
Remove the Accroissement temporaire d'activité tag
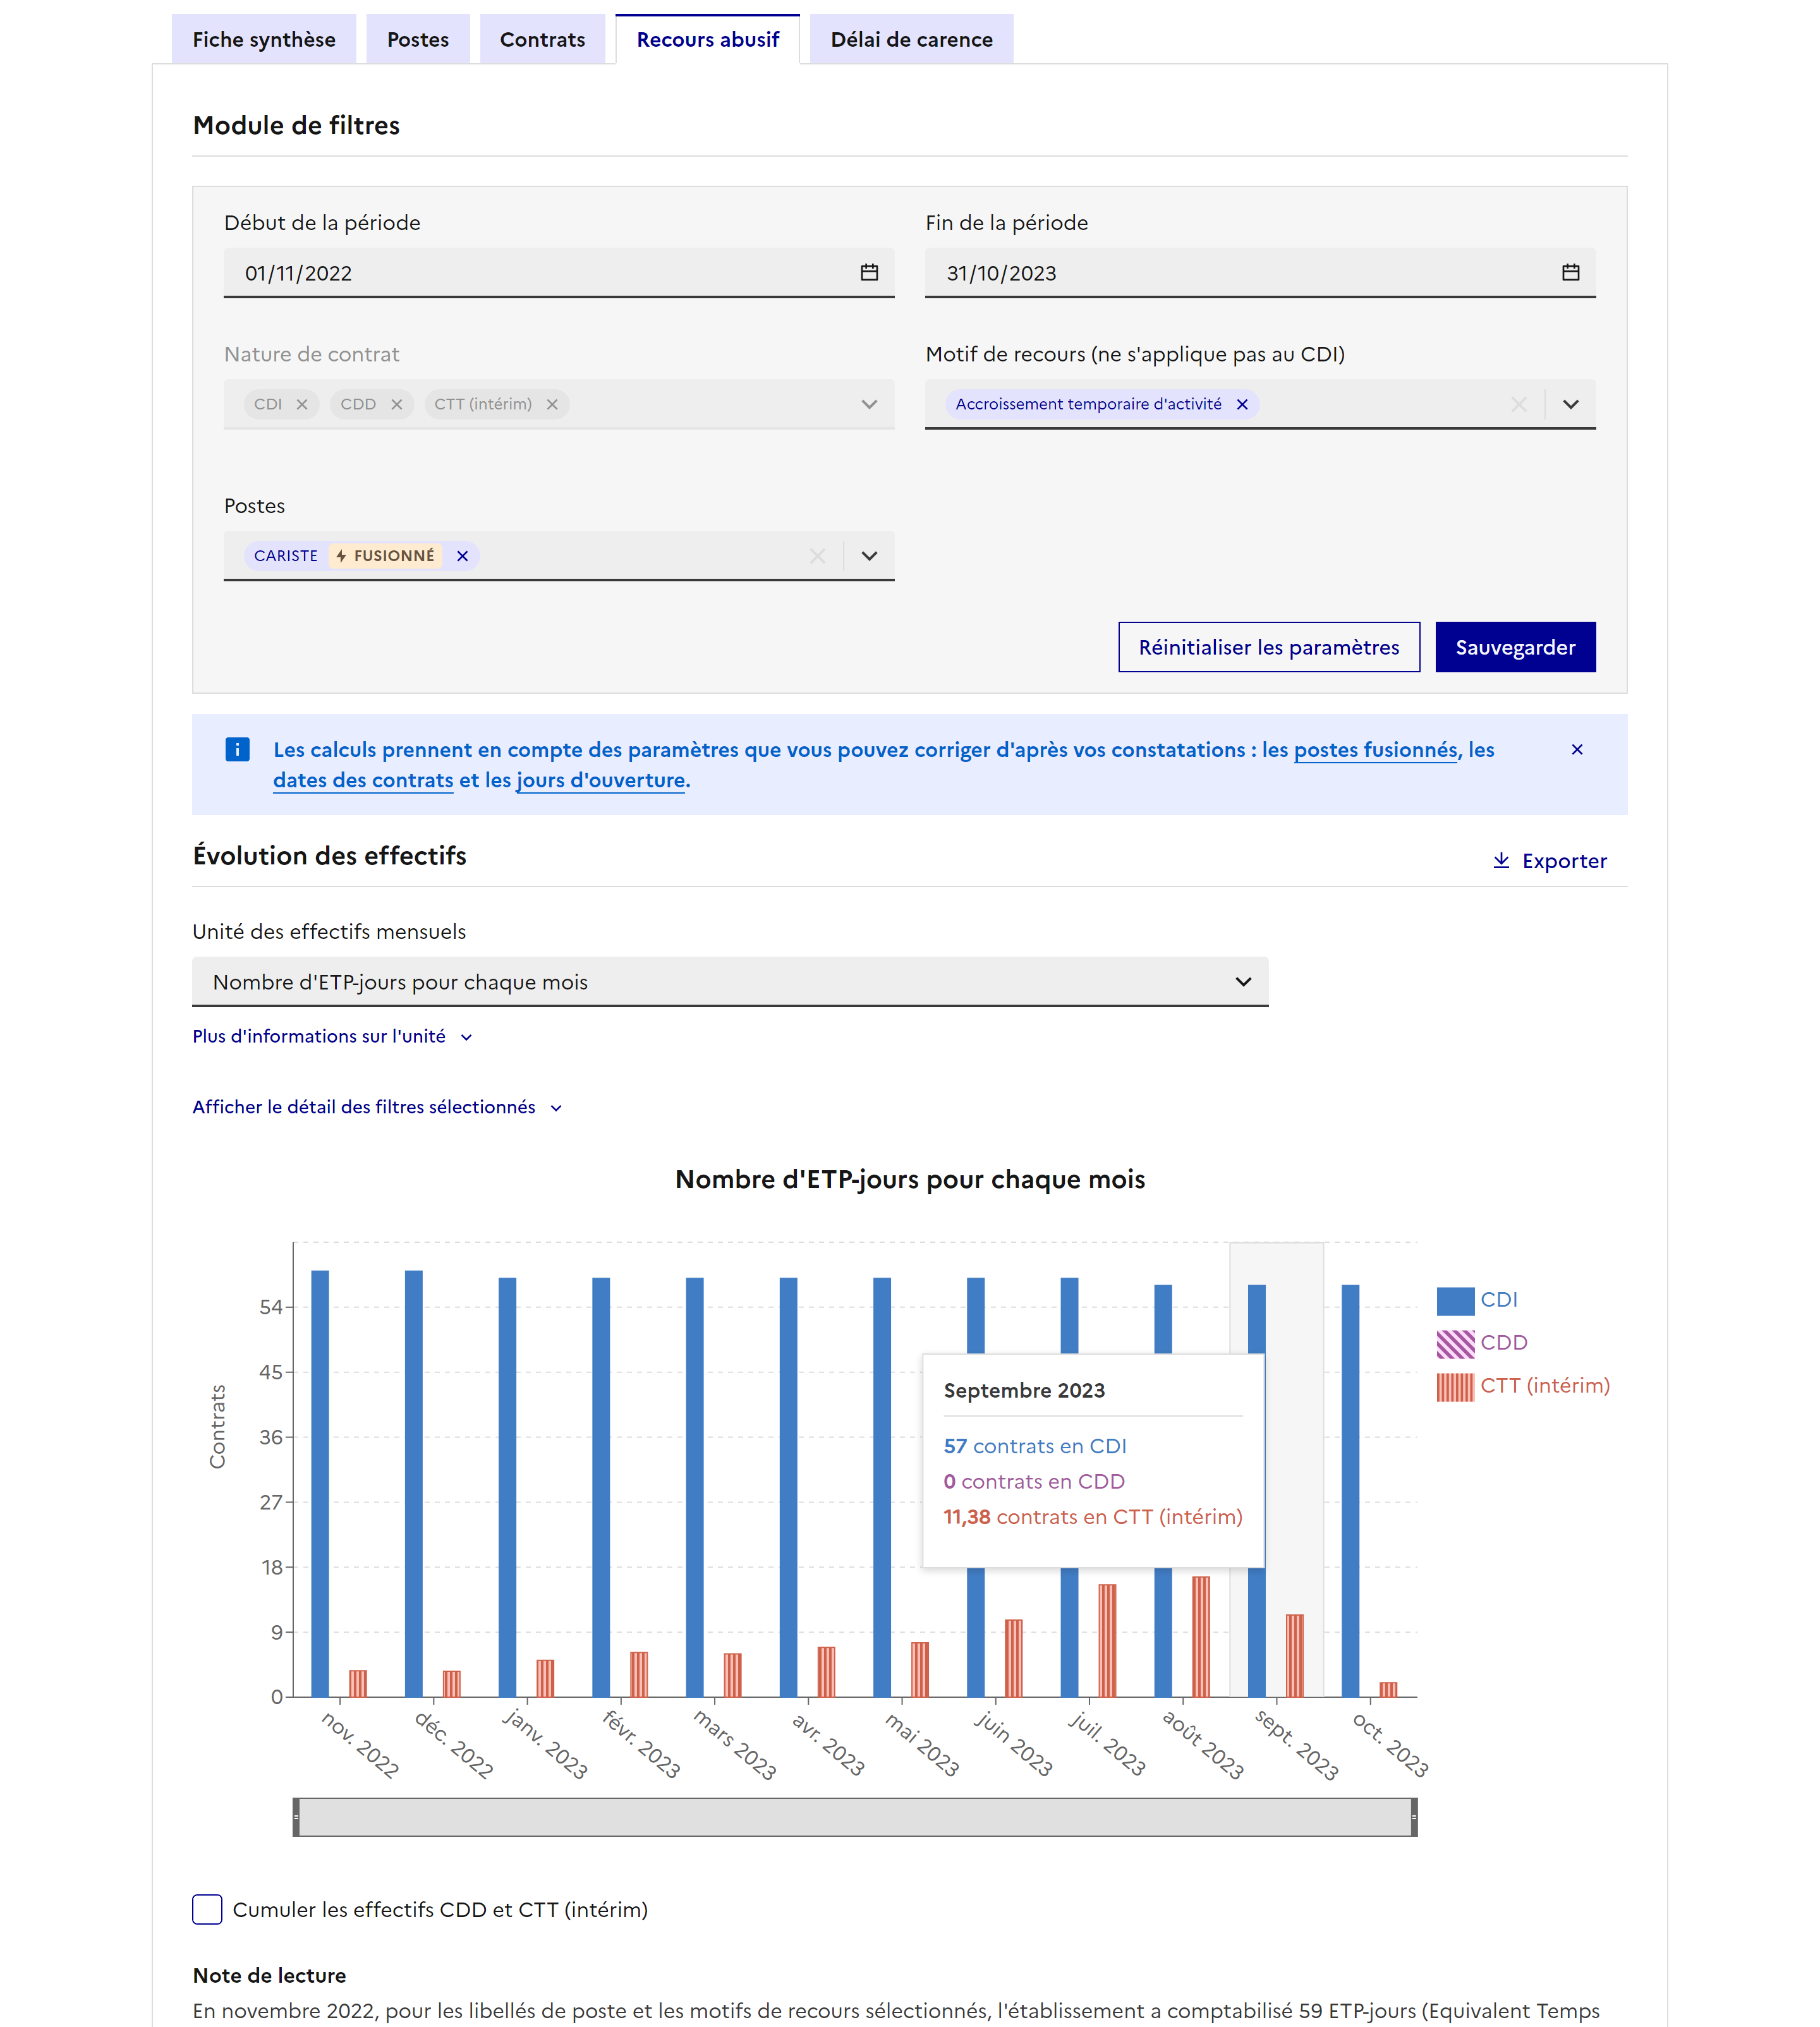(x=1242, y=404)
